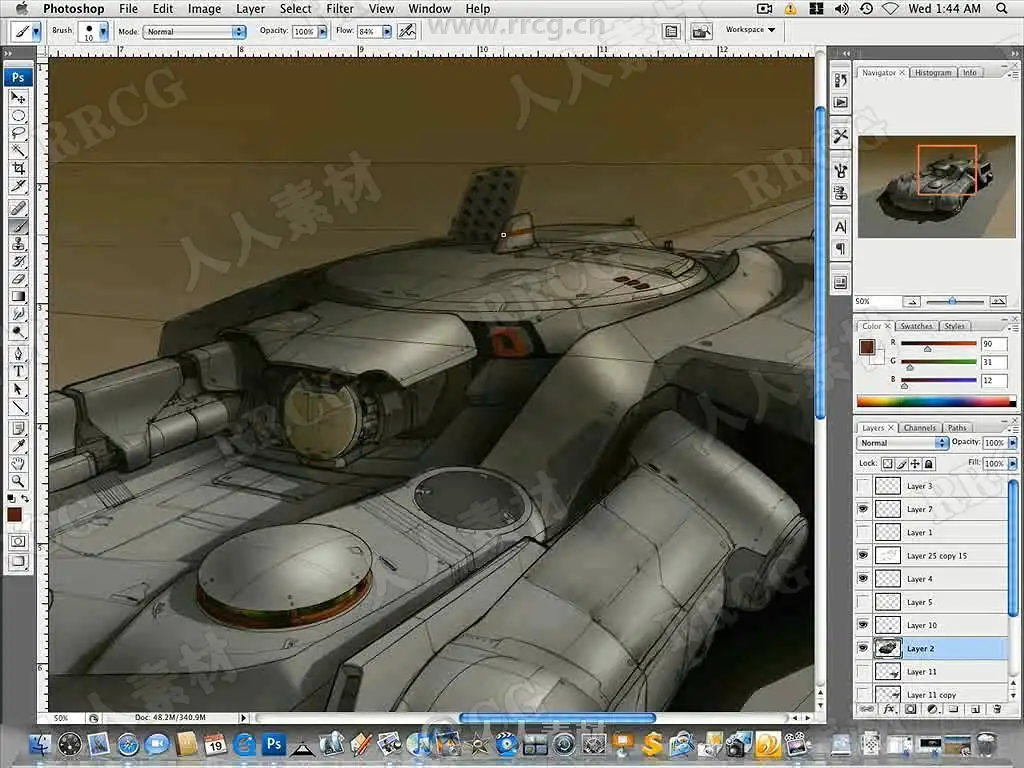
Task: Pick the Zoom magnifier tool
Action: pyautogui.click(x=18, y=481)
